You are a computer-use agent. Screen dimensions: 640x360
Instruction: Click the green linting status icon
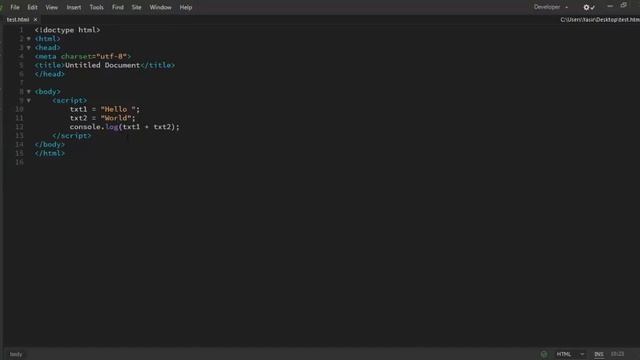pos(544,354)
